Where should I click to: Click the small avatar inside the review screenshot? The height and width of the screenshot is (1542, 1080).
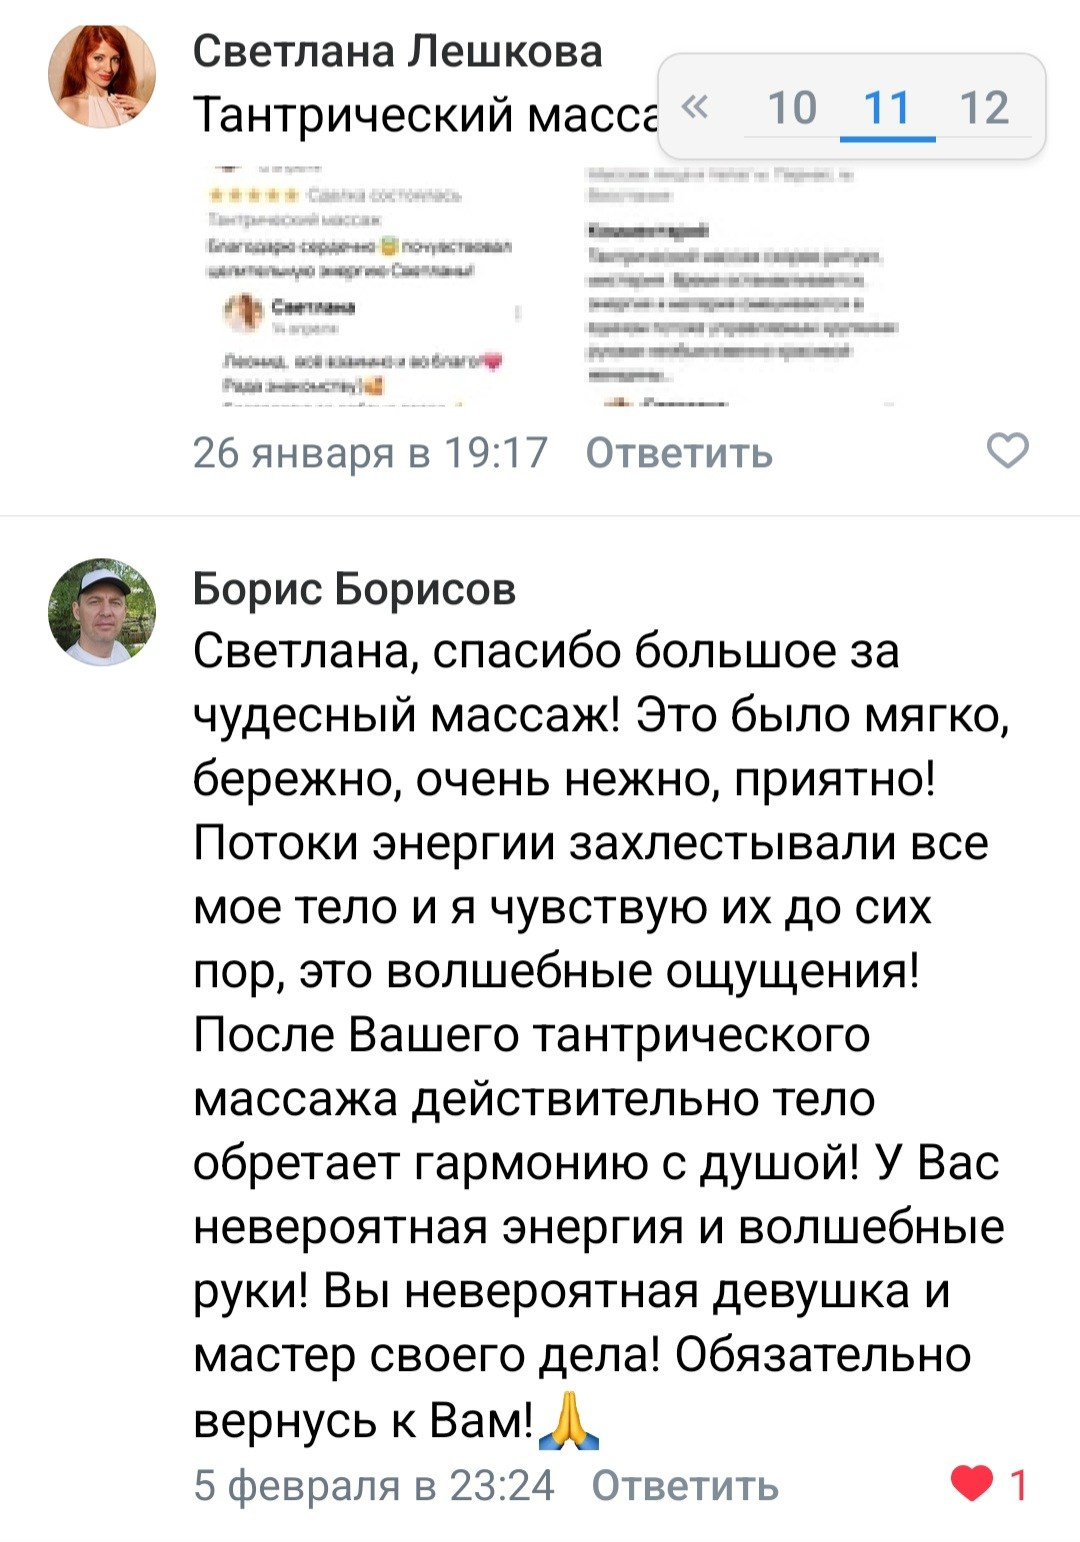pyautogui.click(x=243, y=310)
